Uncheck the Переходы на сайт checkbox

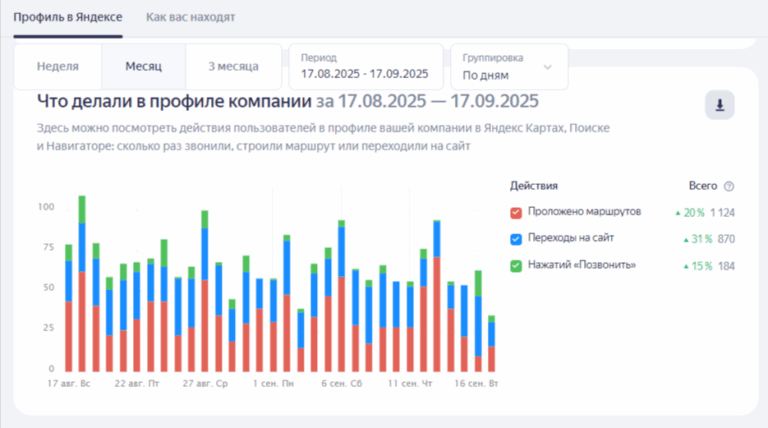(x=516, y=239)
